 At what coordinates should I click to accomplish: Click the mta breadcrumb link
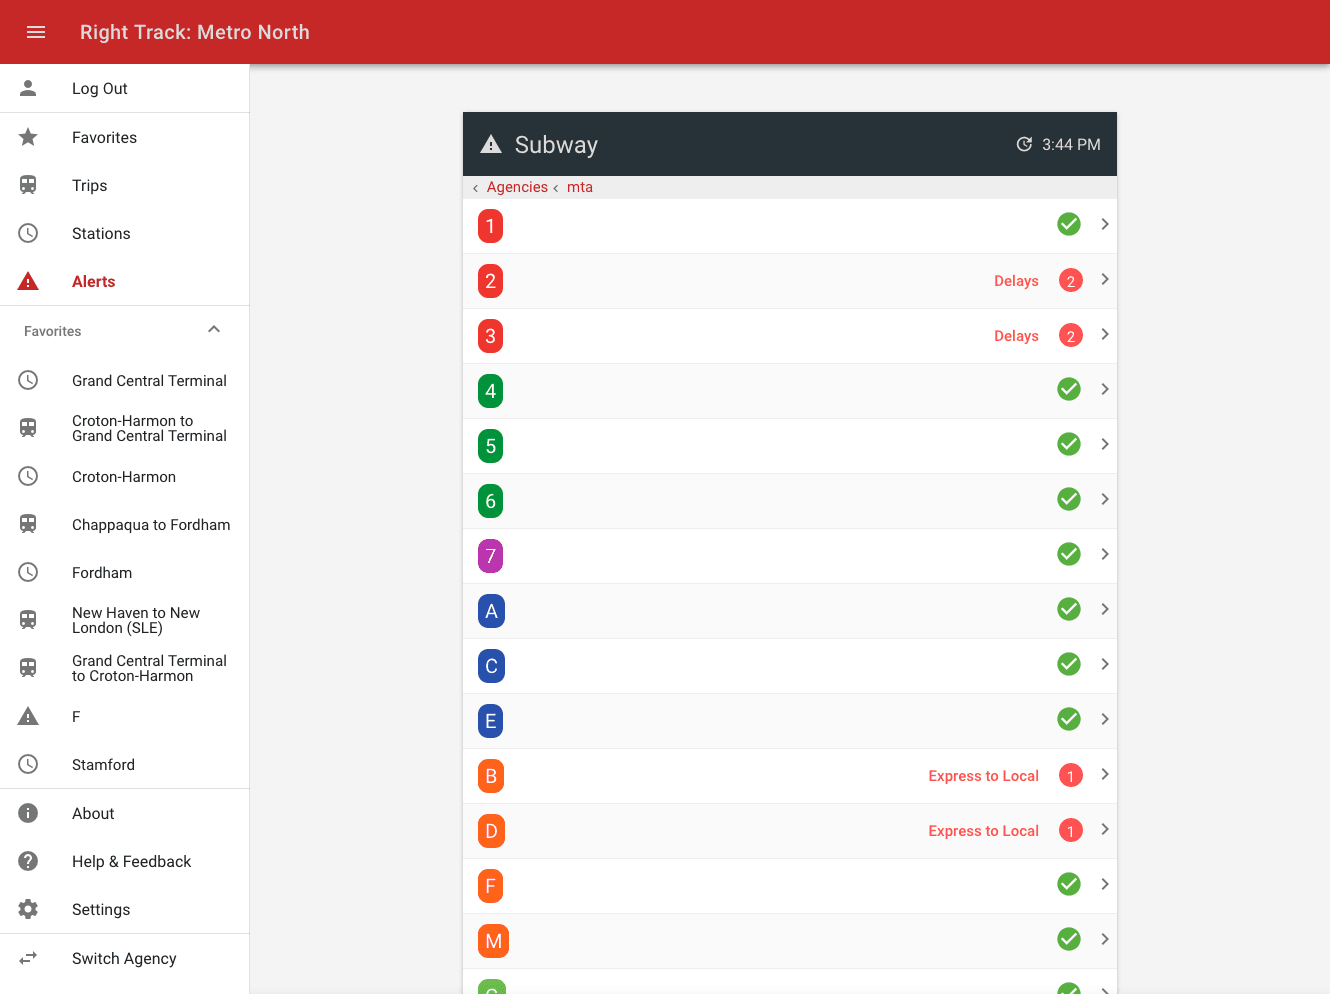(580, 187)
